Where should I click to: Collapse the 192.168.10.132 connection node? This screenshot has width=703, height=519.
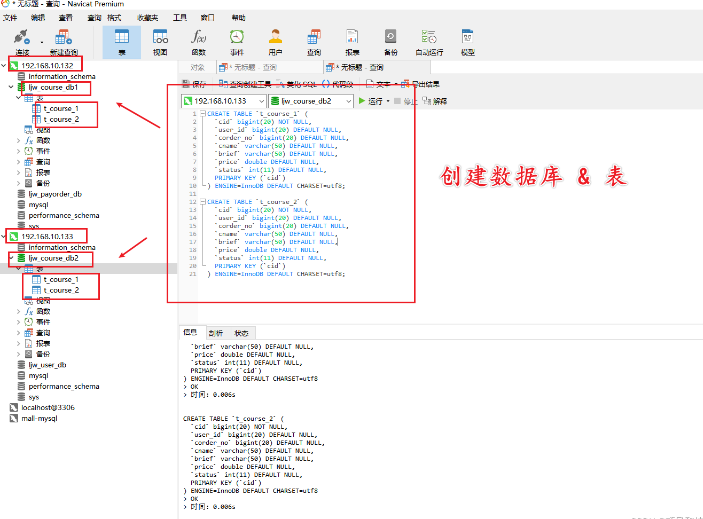coord(4,65)
